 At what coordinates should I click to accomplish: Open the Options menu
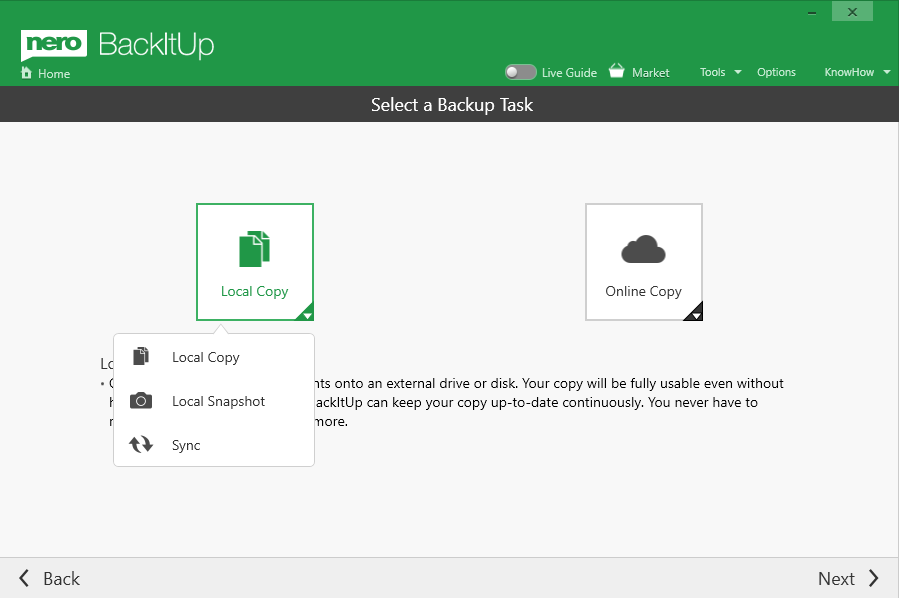pos(776,72)
